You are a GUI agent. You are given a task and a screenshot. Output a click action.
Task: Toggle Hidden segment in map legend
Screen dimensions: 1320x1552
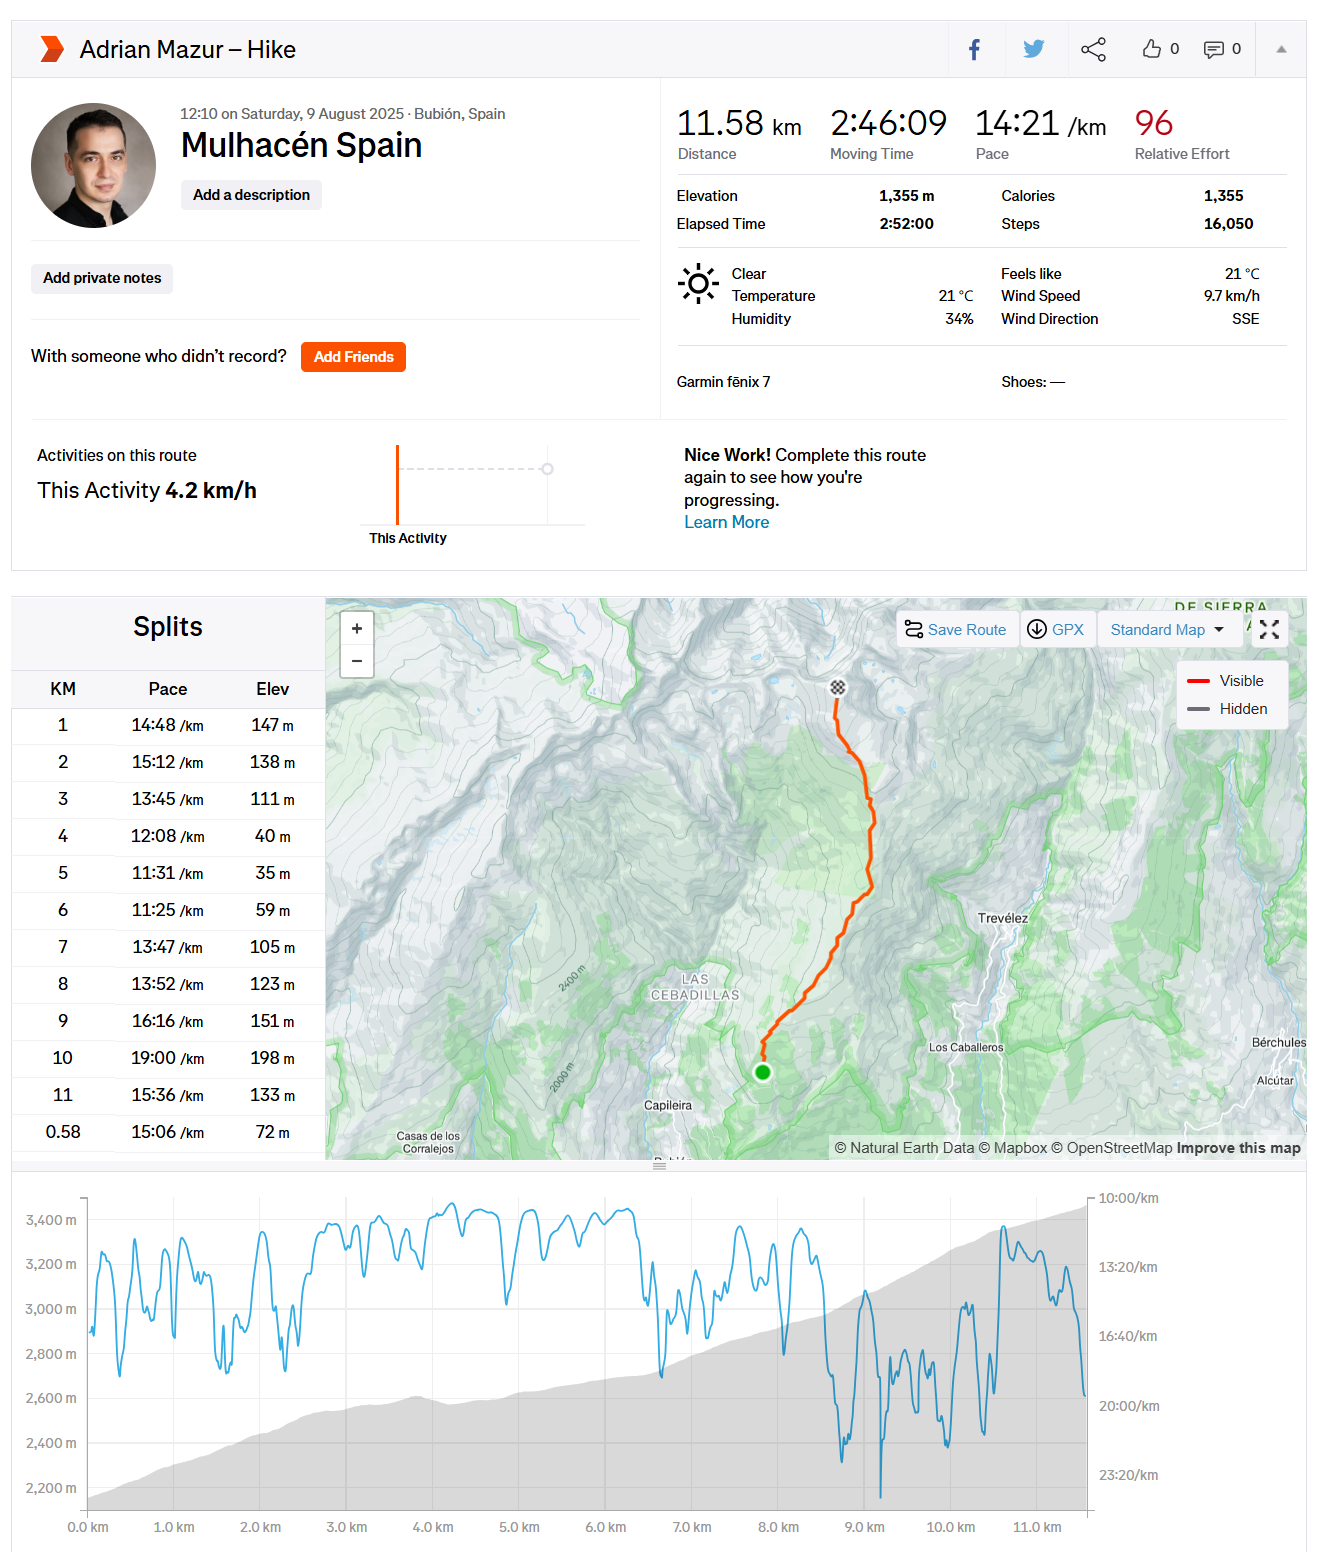1228,709
